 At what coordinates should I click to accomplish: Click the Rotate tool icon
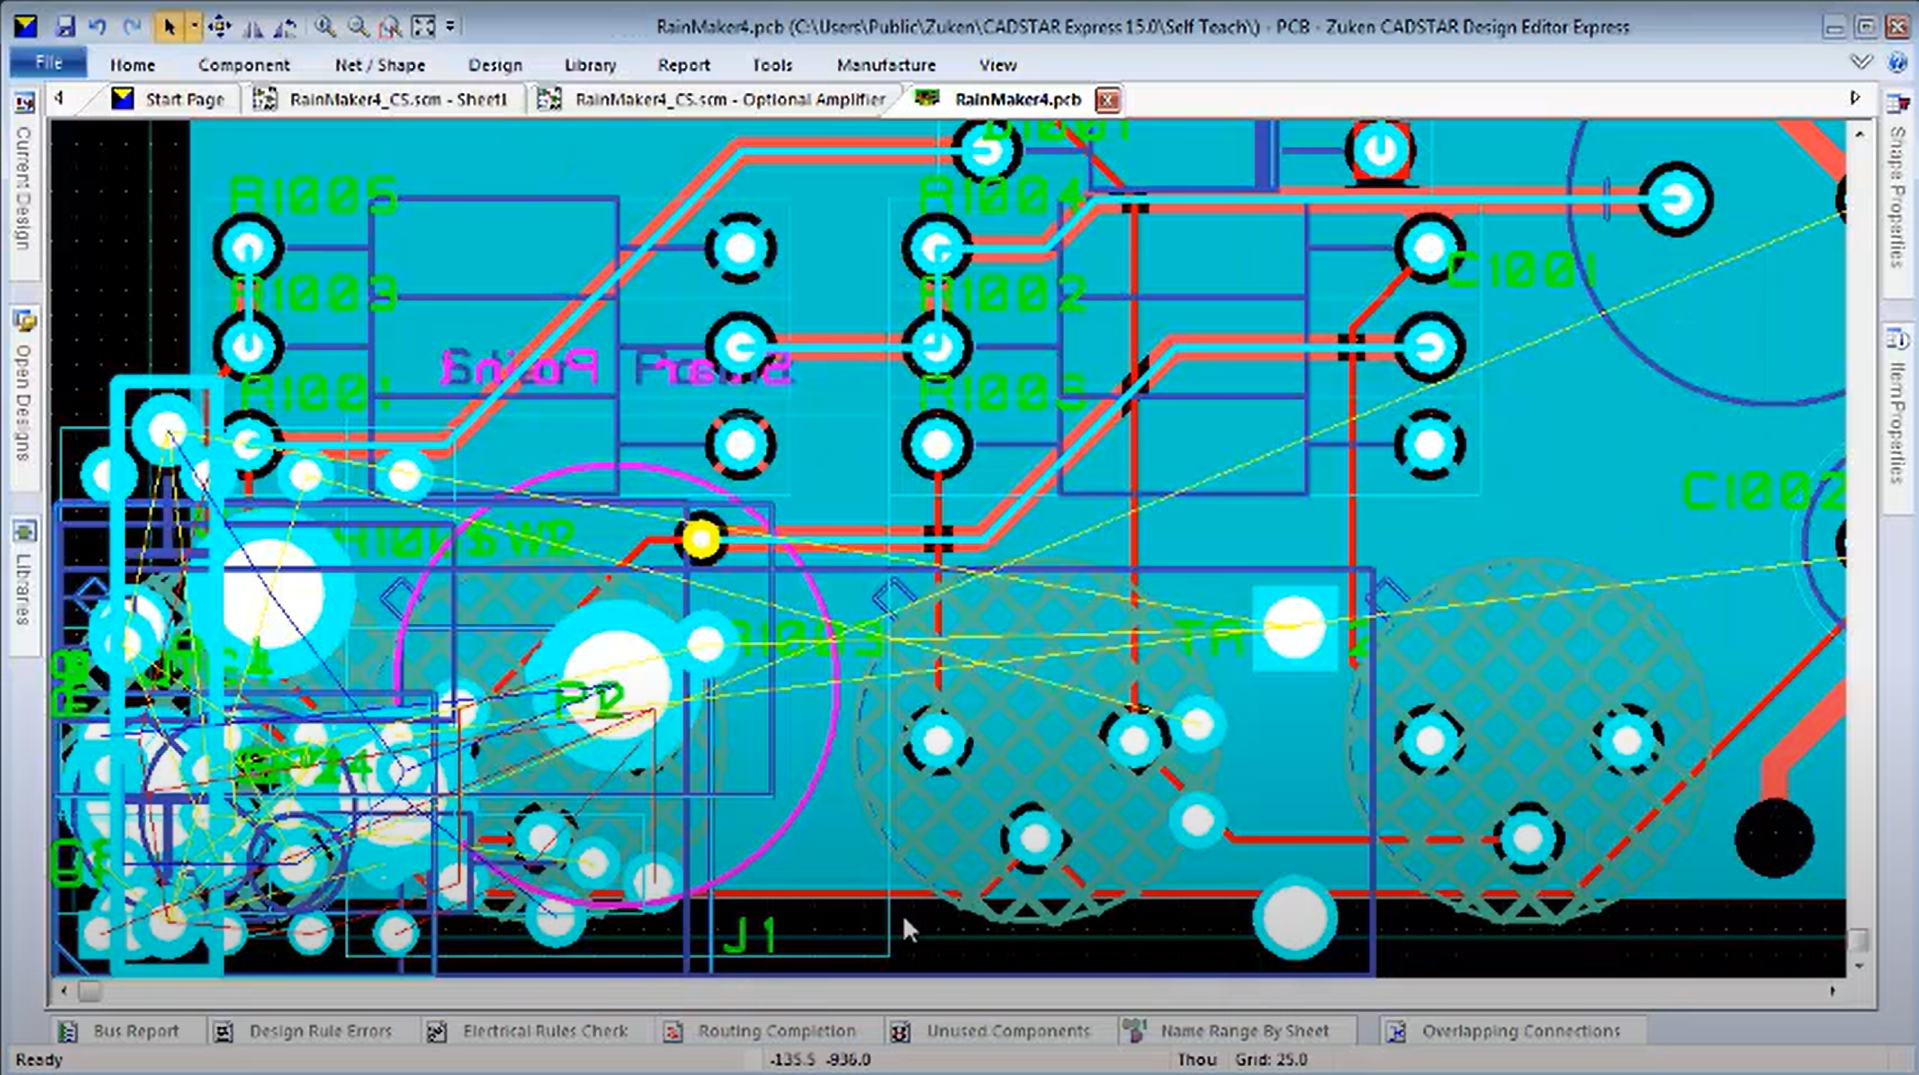pyautogui.click(x=285, y=27)
